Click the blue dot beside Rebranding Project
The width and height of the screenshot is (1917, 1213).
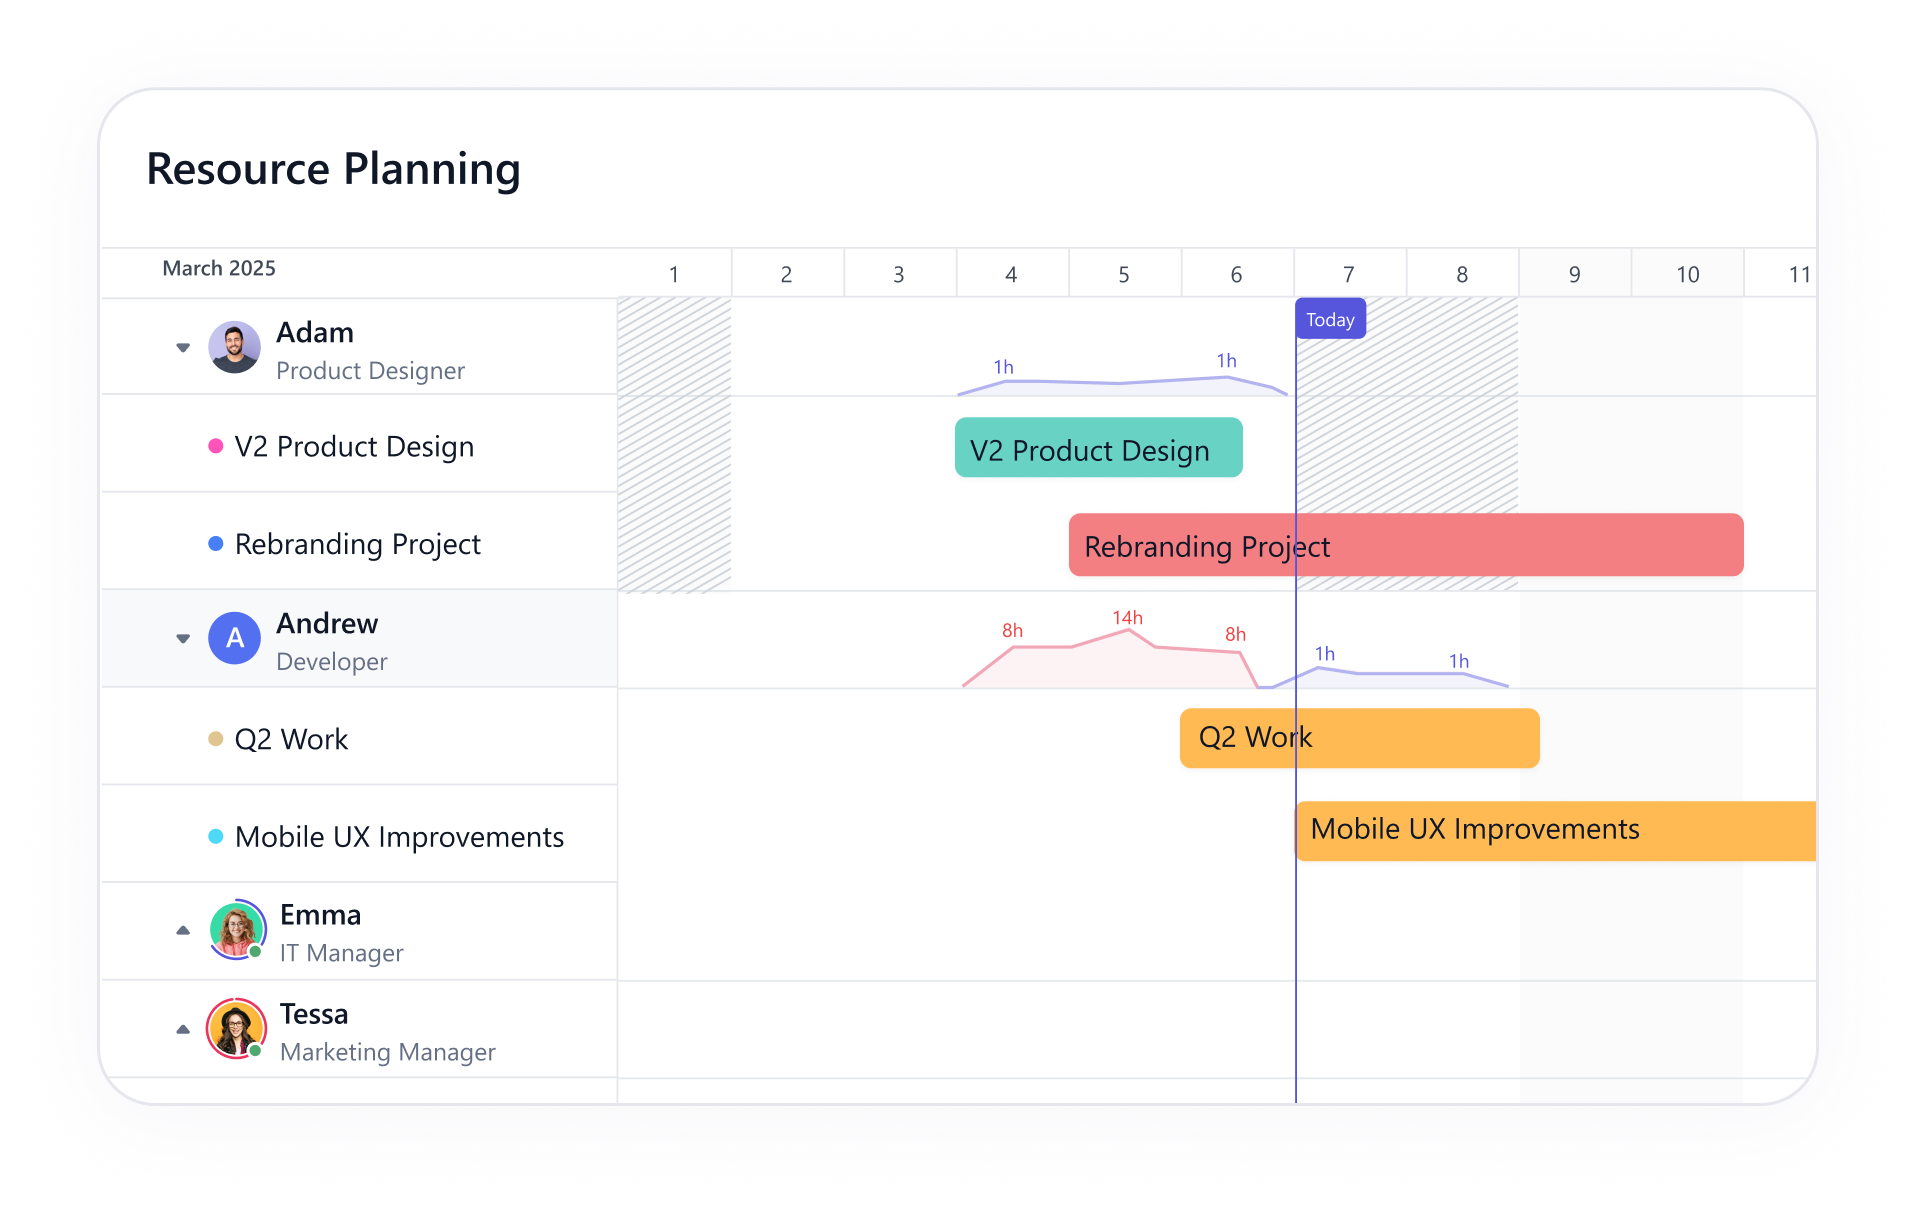coord(214,542)
